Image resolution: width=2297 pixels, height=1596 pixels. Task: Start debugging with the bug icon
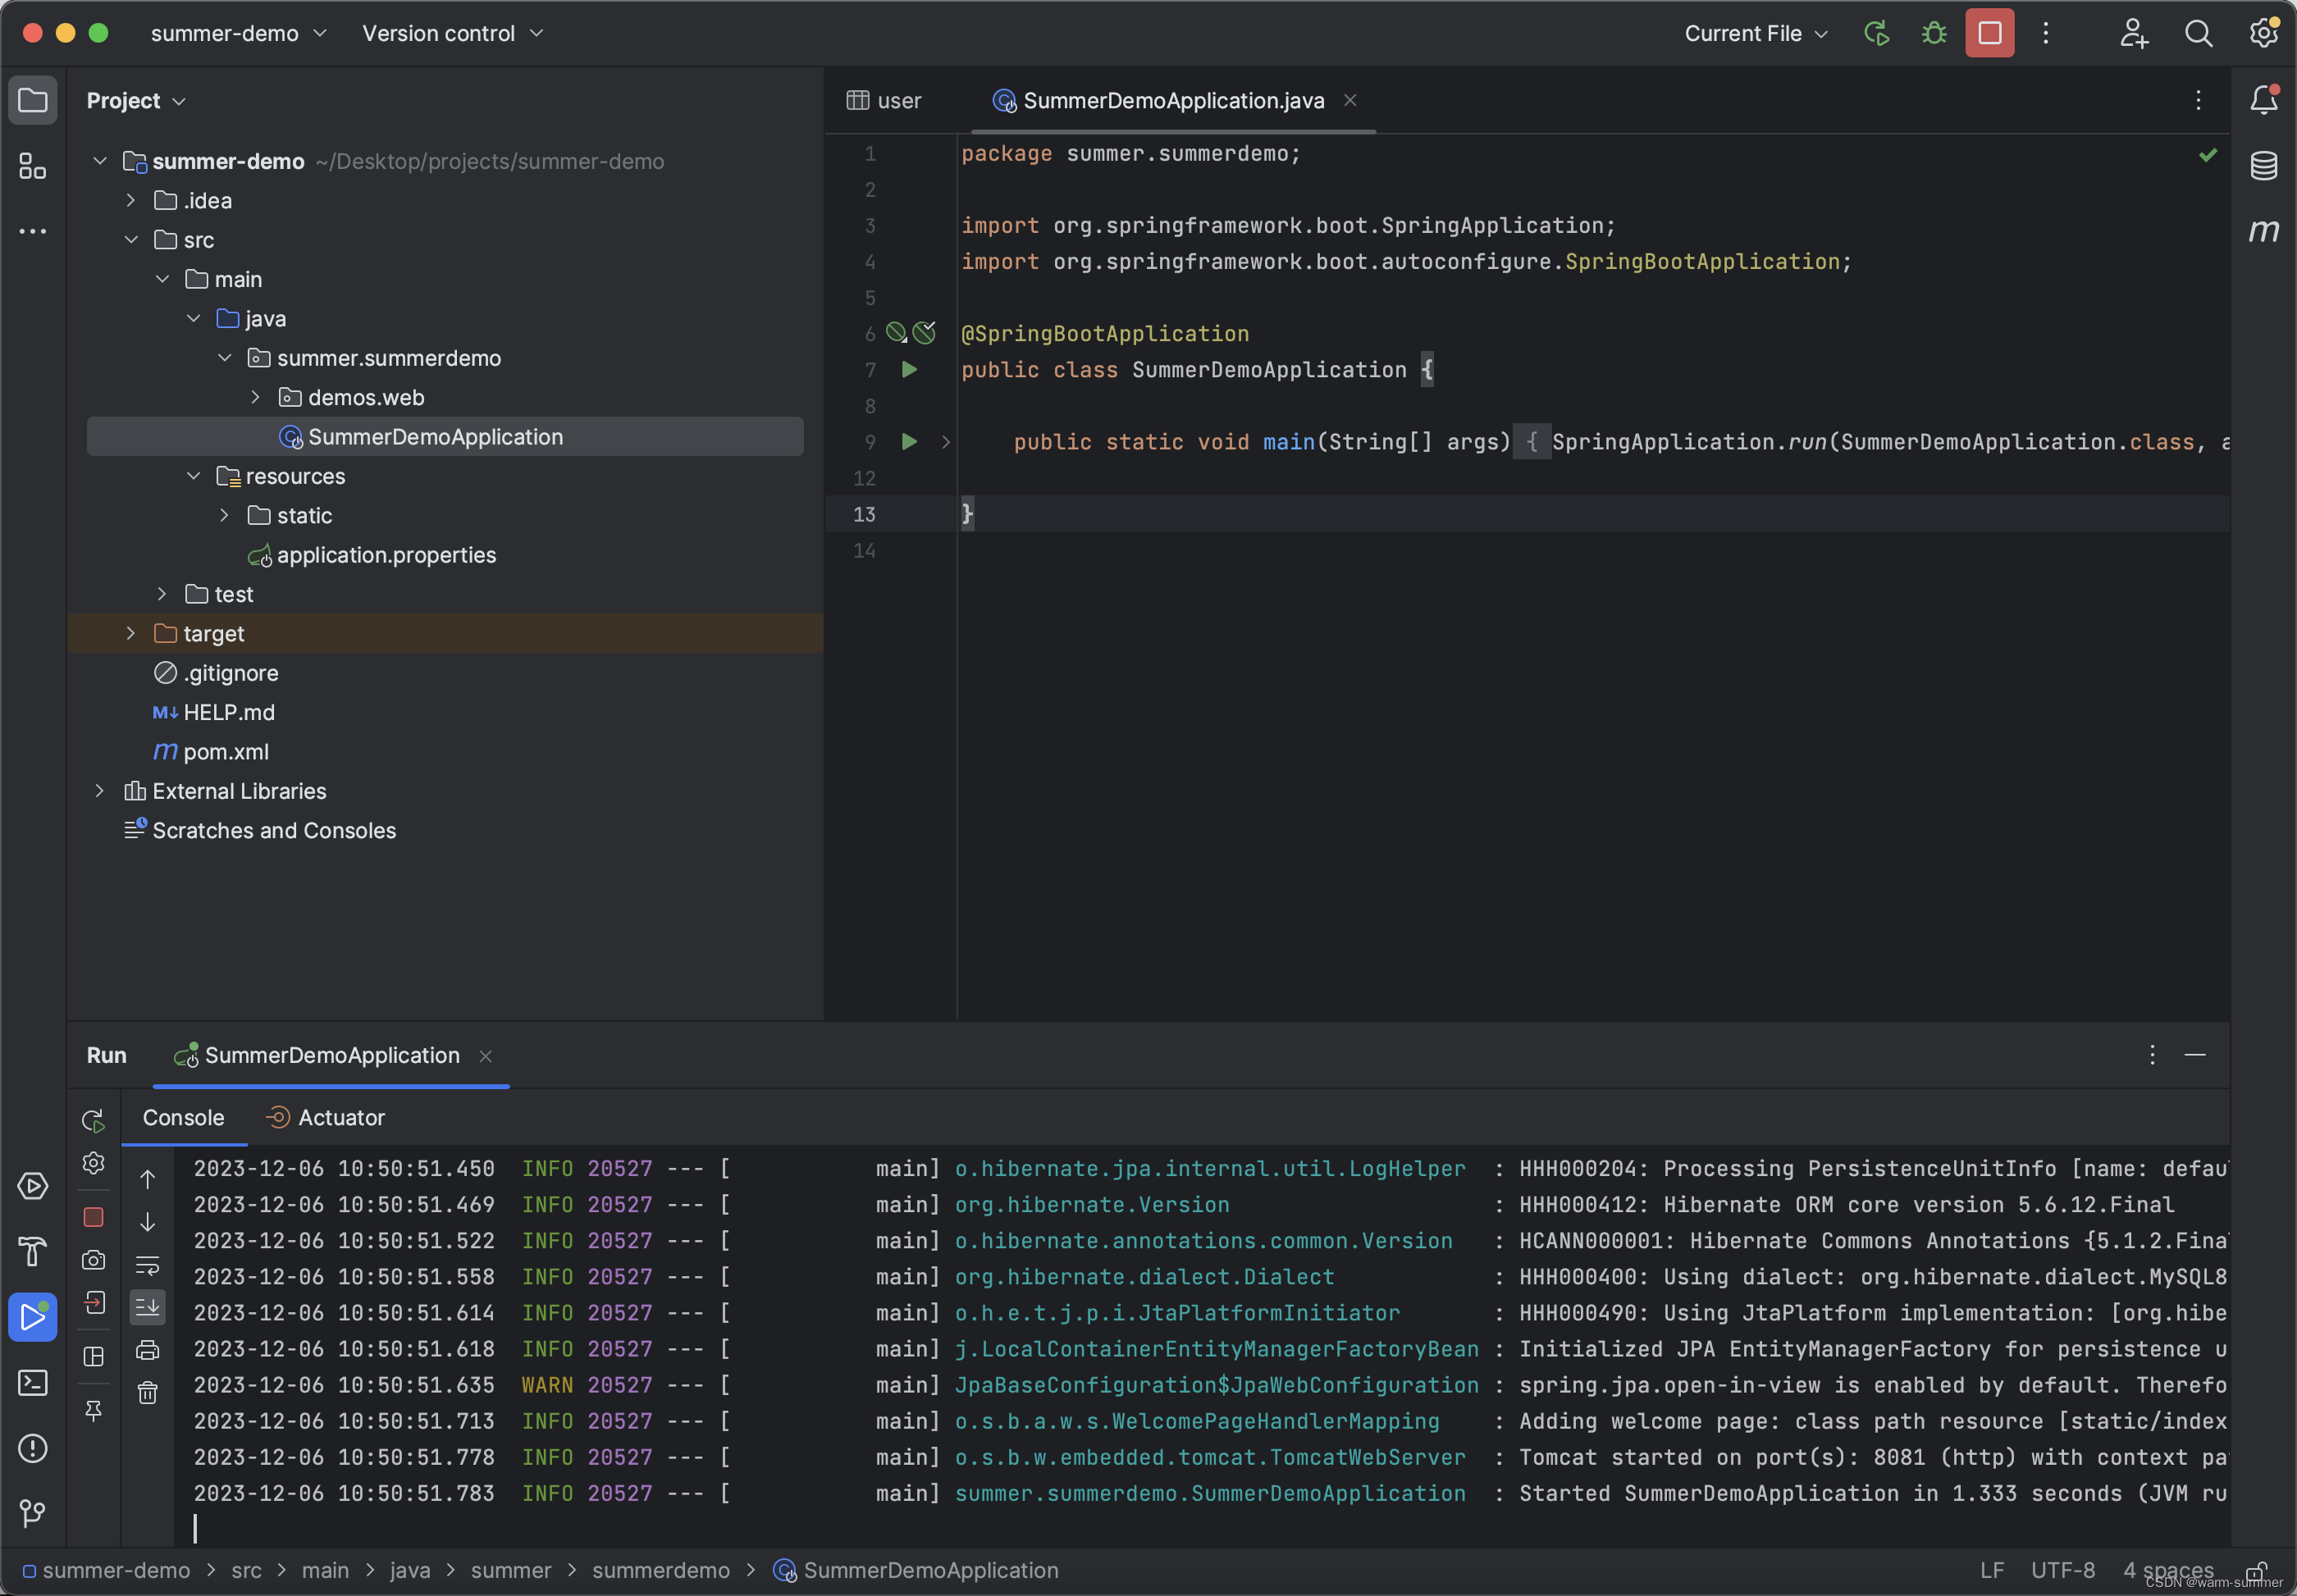(1934, 33)
